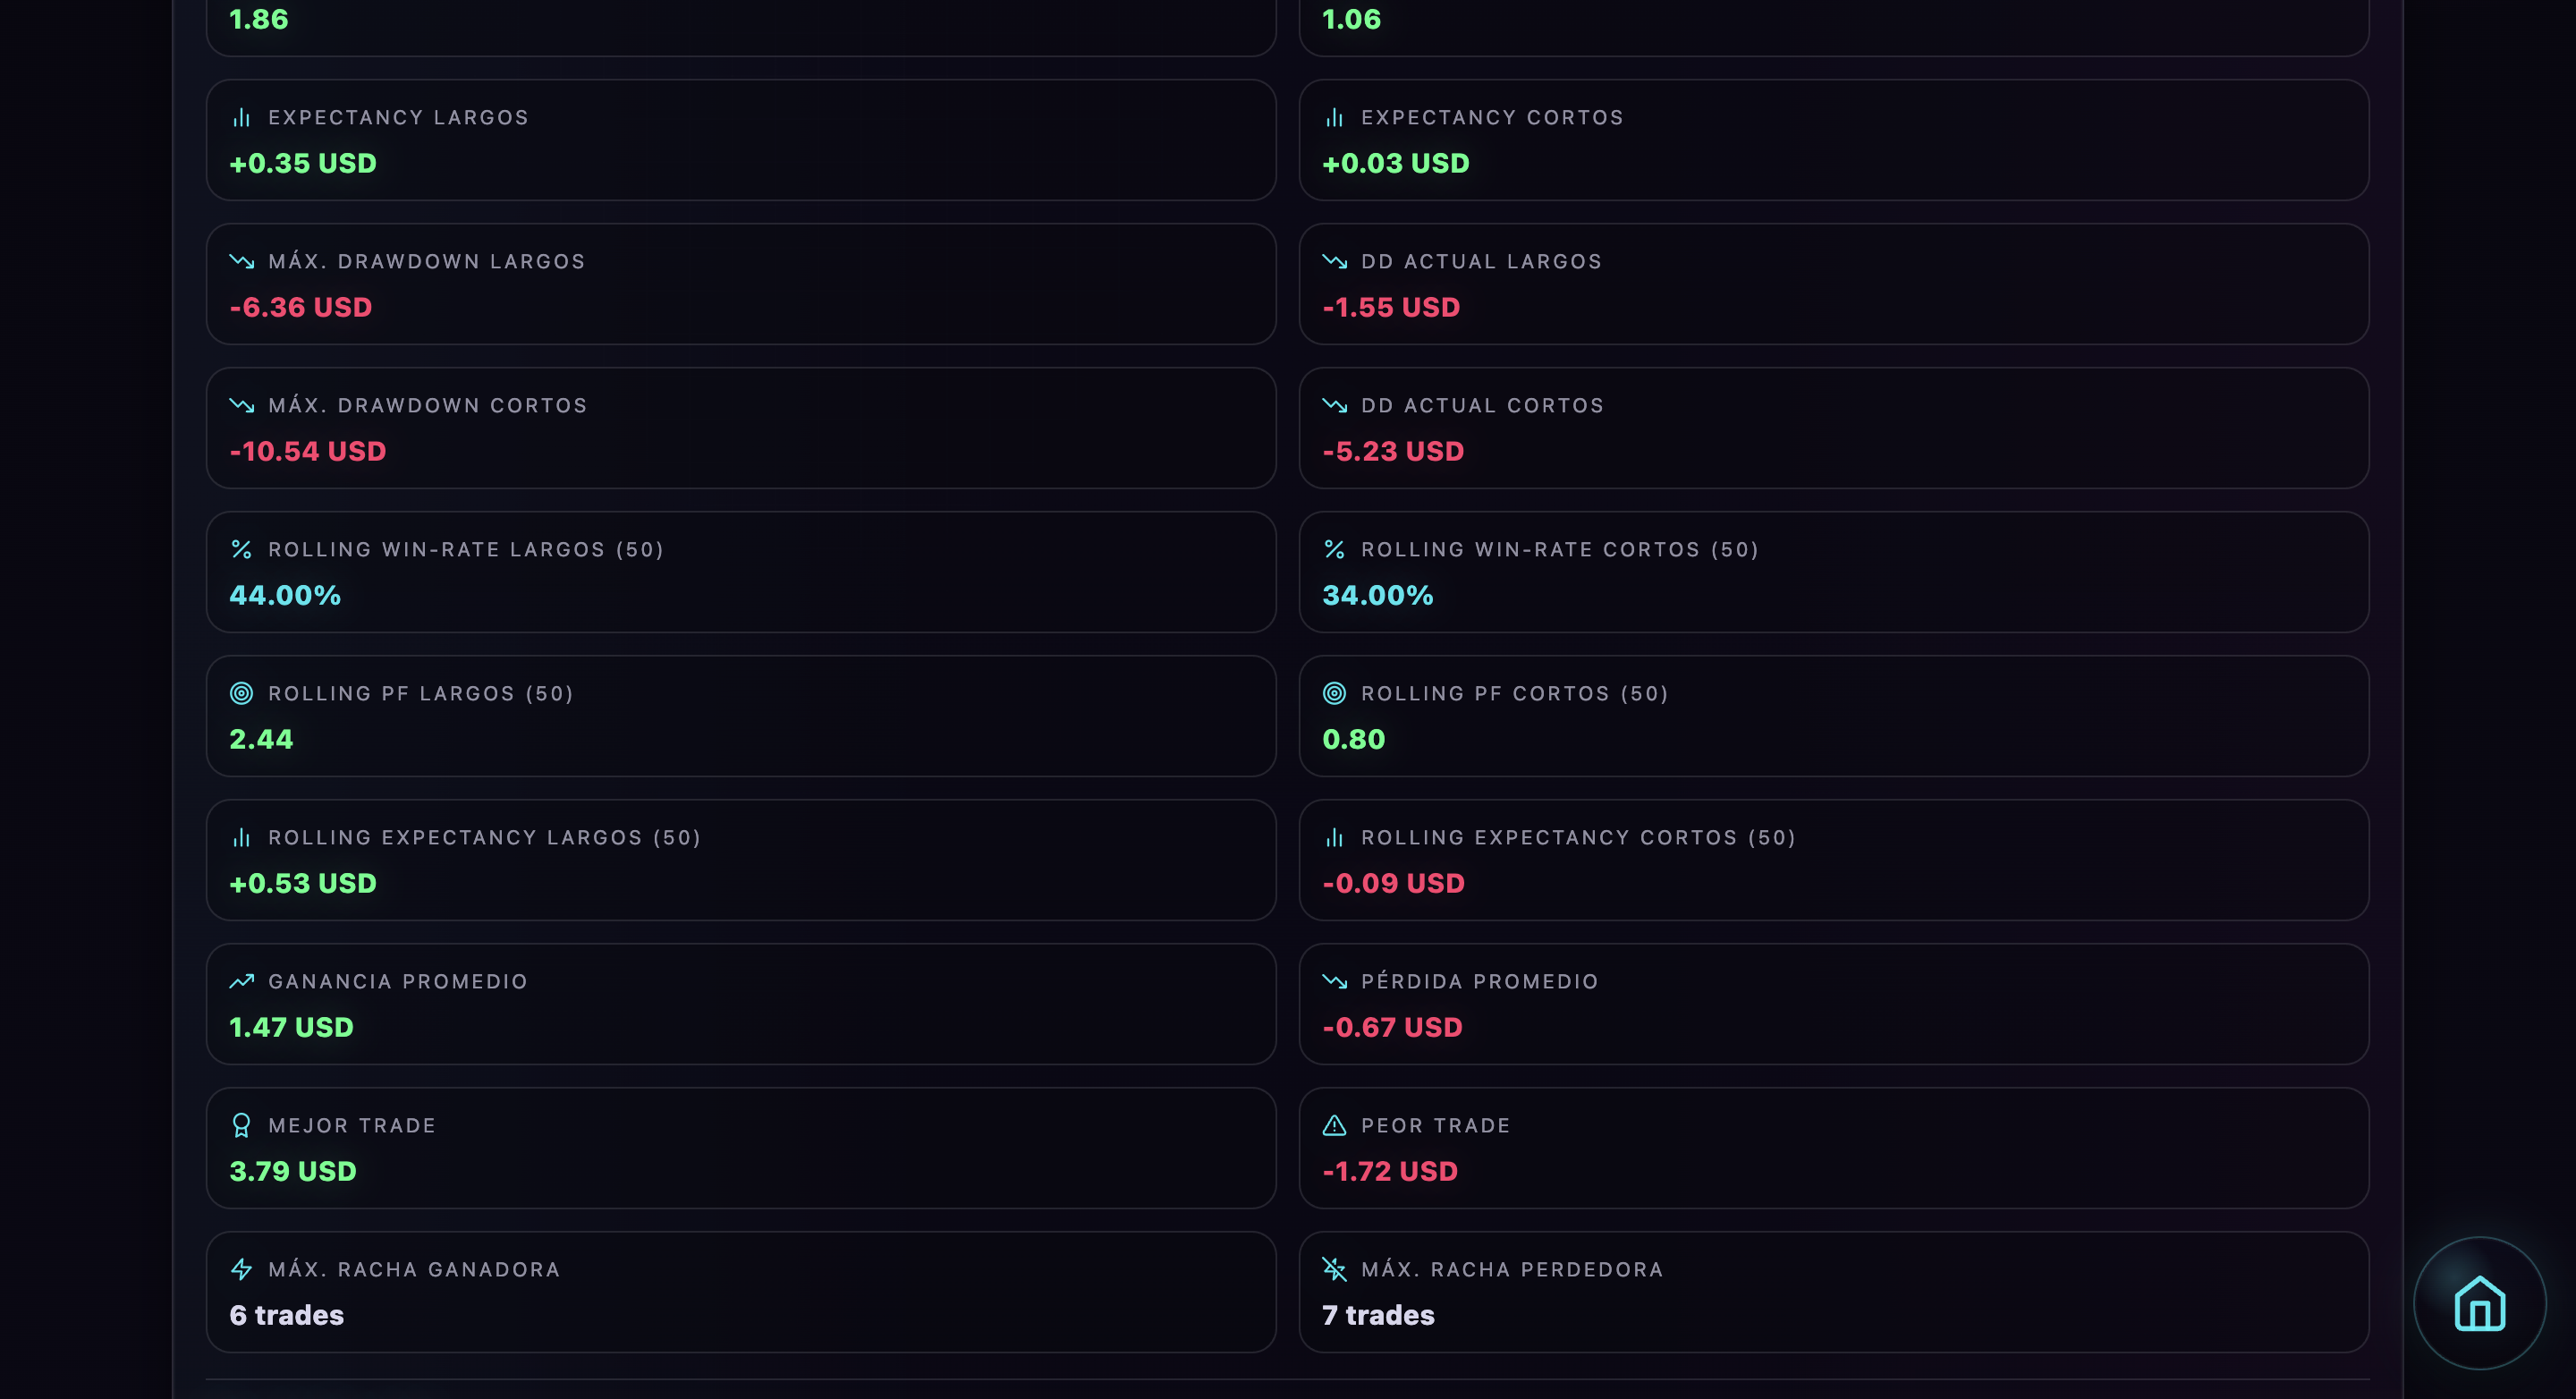The height and width of the screenshot is (1399, 2576).
Task: Click the Rolling Expectancy Largos +0.53 USD value
Action: pos(303,884)
